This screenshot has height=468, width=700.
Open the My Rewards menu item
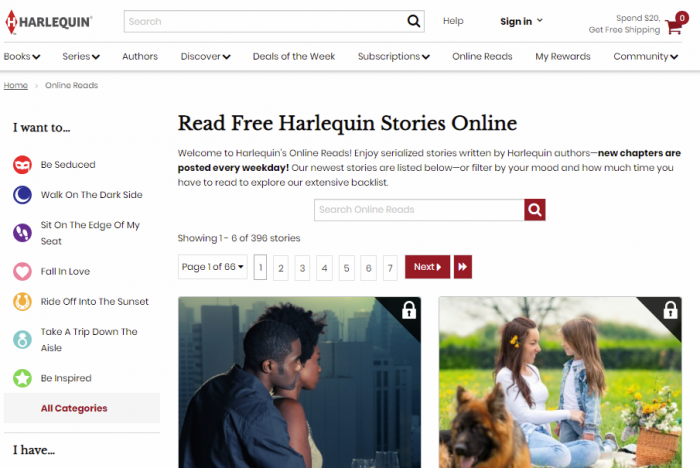(x=562, y=57)
